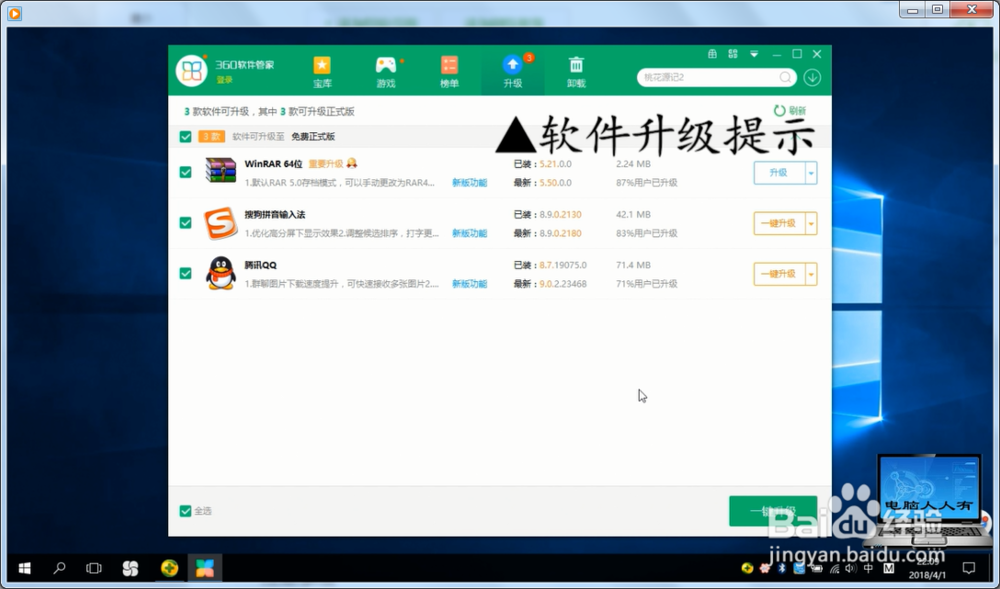Click the Bluetooth tray icon

point(782,568)
